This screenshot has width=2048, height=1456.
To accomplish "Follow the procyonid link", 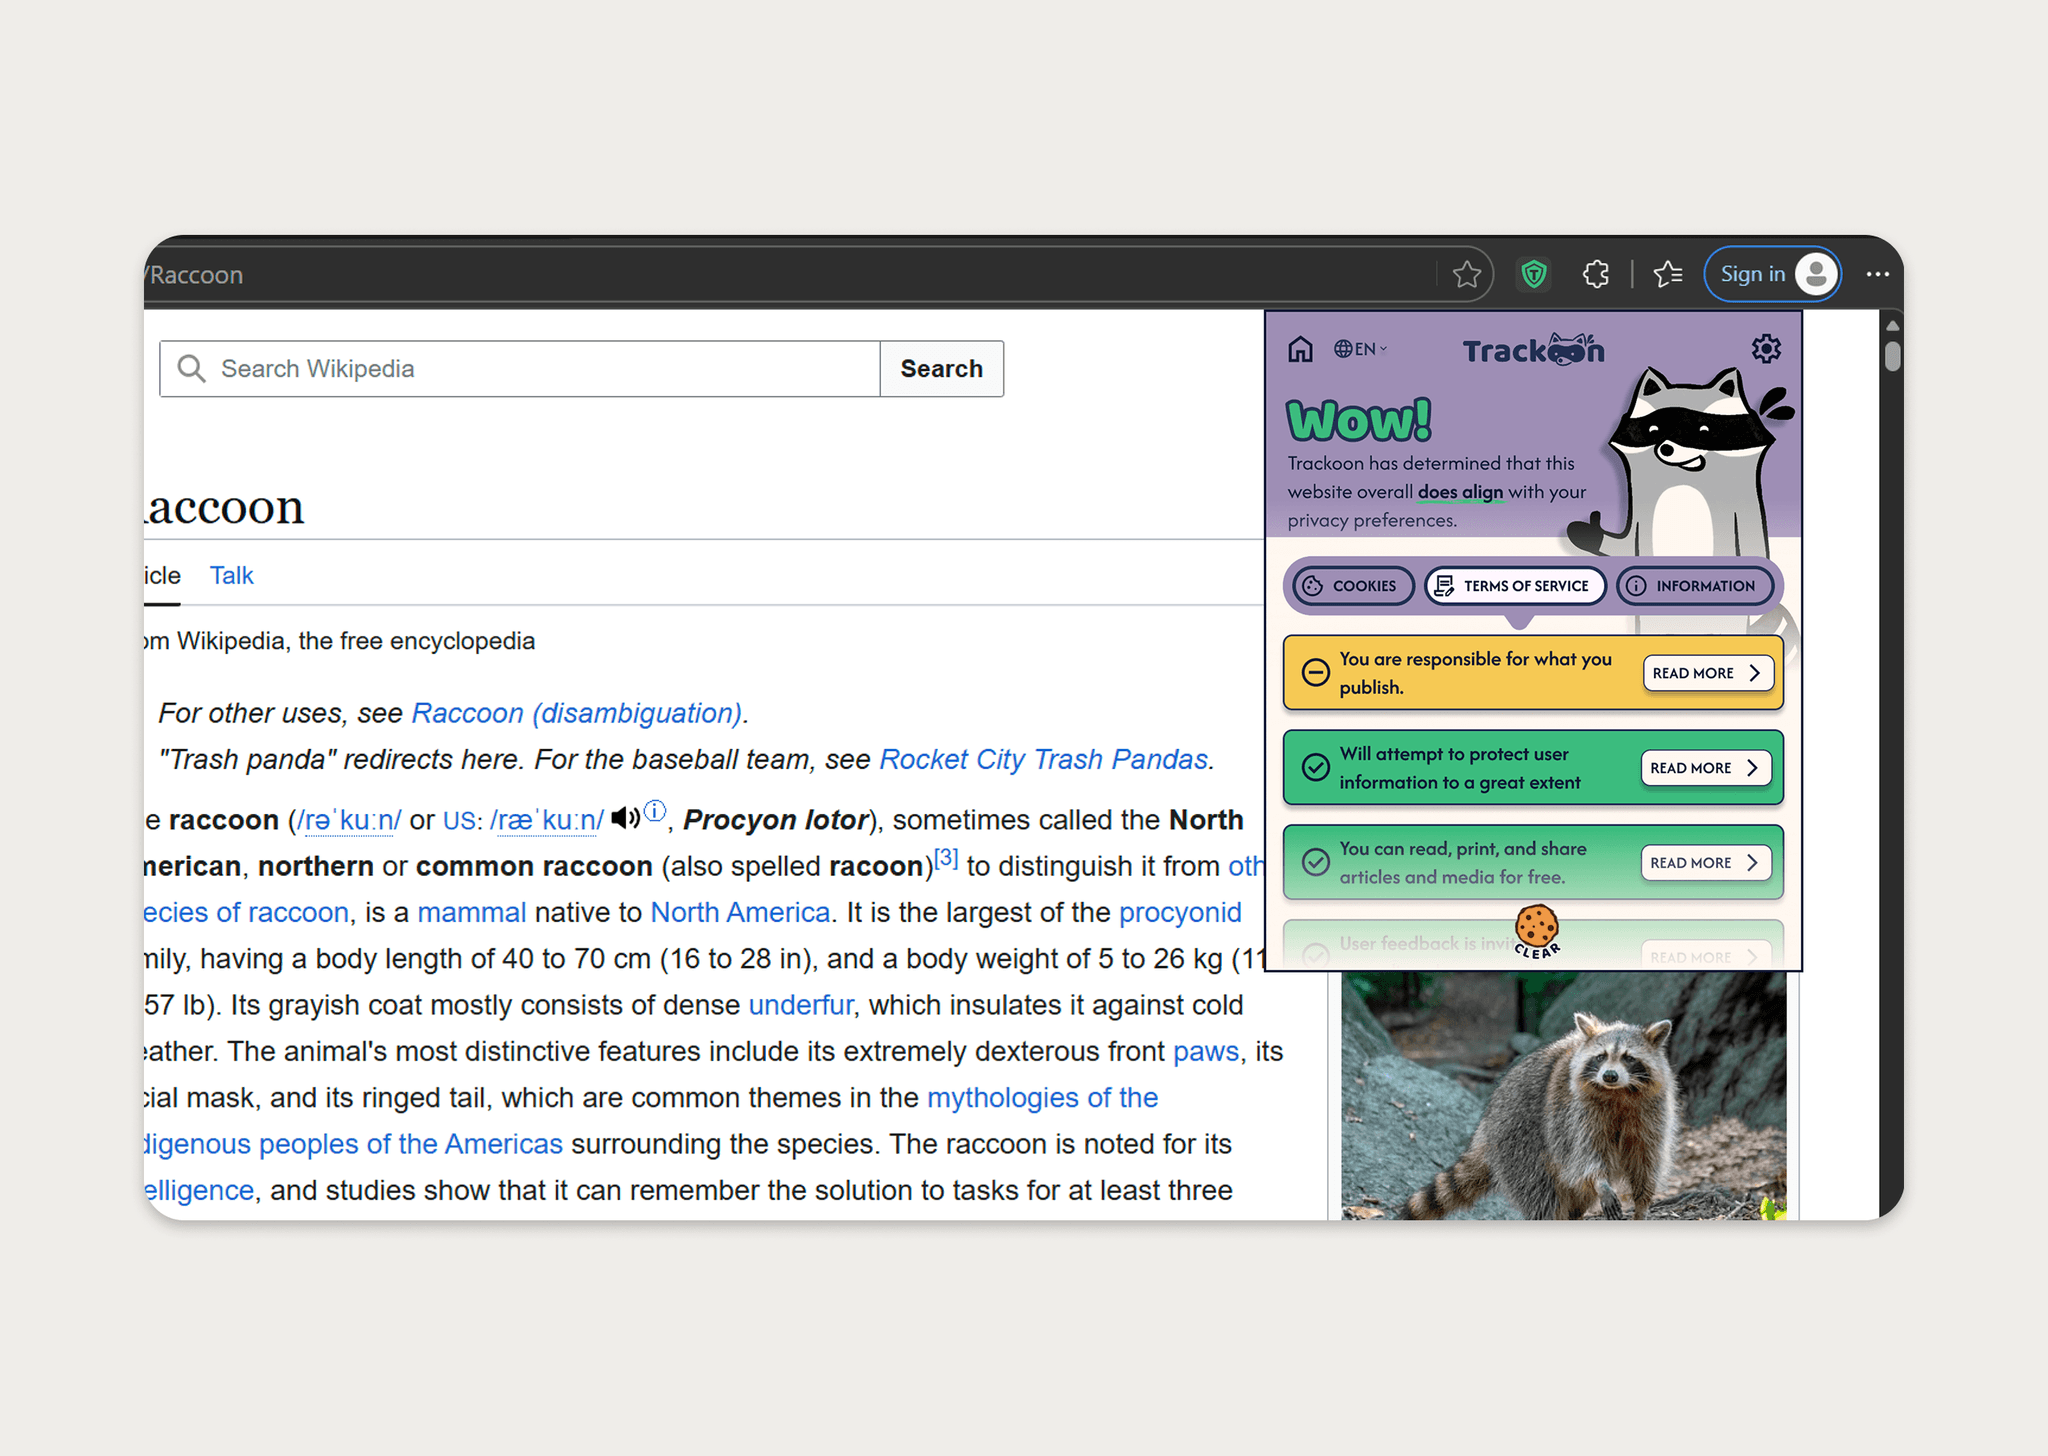I will click(1180, 912).
